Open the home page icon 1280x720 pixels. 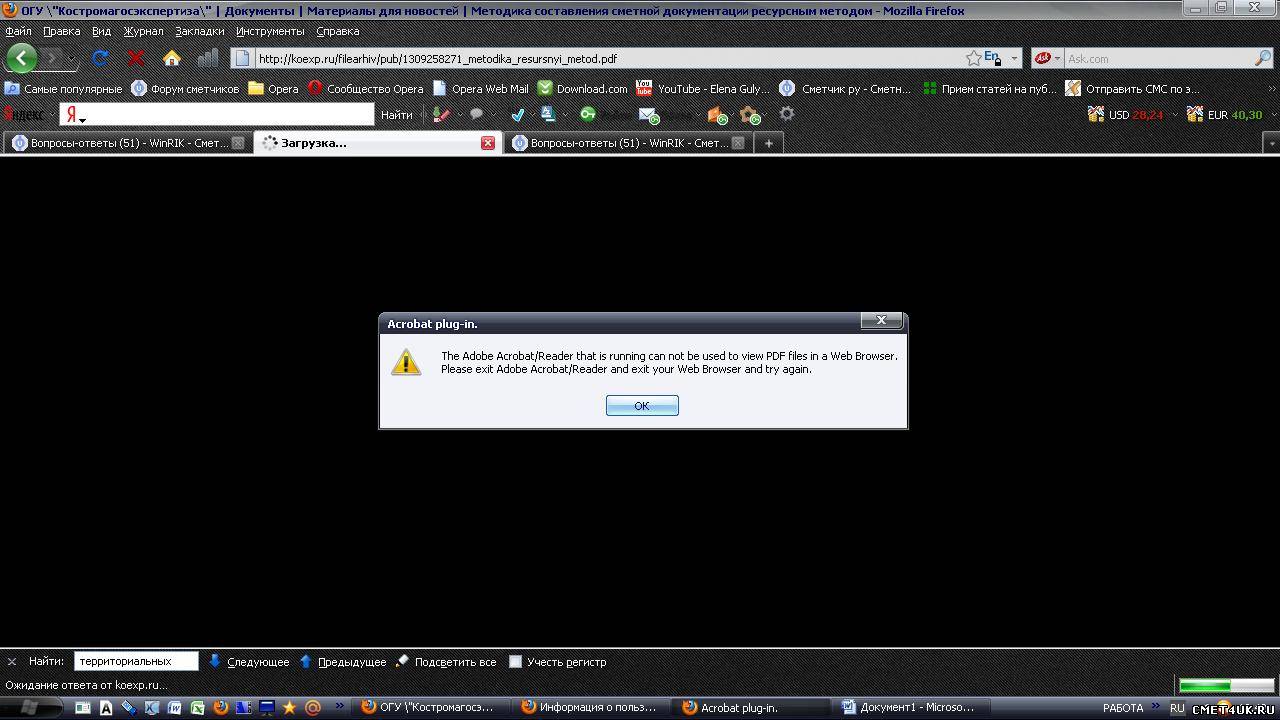pyautogui.click(x=172, y=58)
